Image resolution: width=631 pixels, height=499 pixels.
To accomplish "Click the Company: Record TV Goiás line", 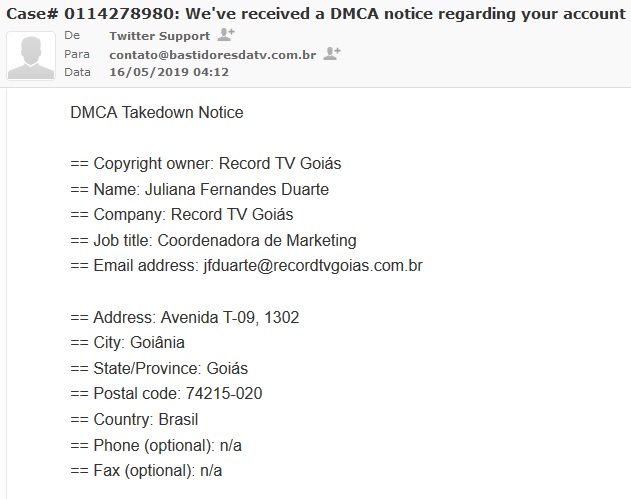I will pyautogui.click(x=182, y=215).
